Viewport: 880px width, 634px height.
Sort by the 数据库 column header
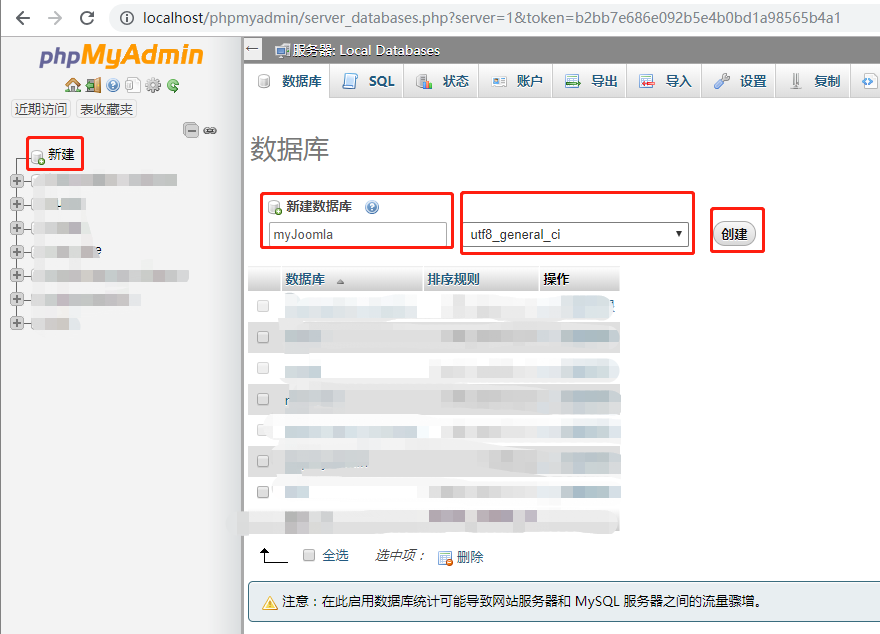[x=305, y=279]
